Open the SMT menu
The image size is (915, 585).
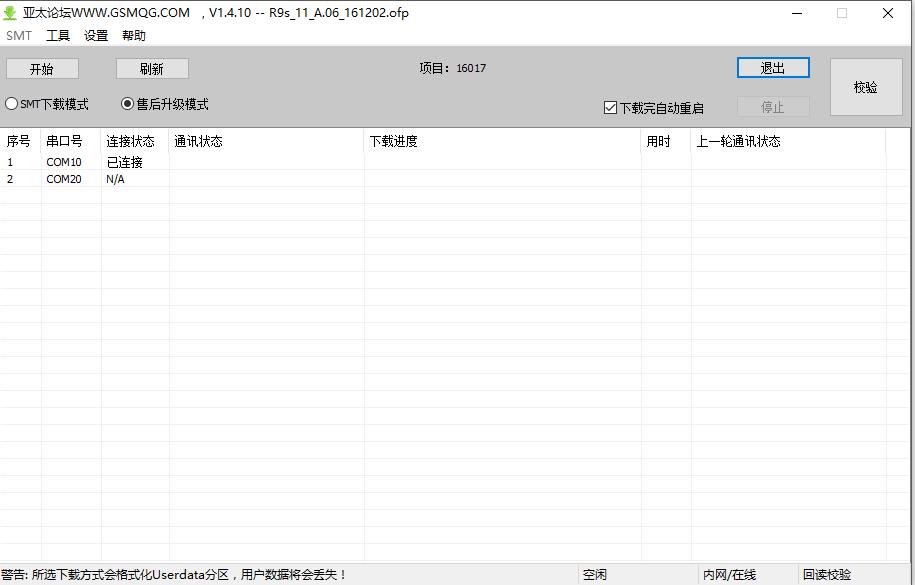18,35
